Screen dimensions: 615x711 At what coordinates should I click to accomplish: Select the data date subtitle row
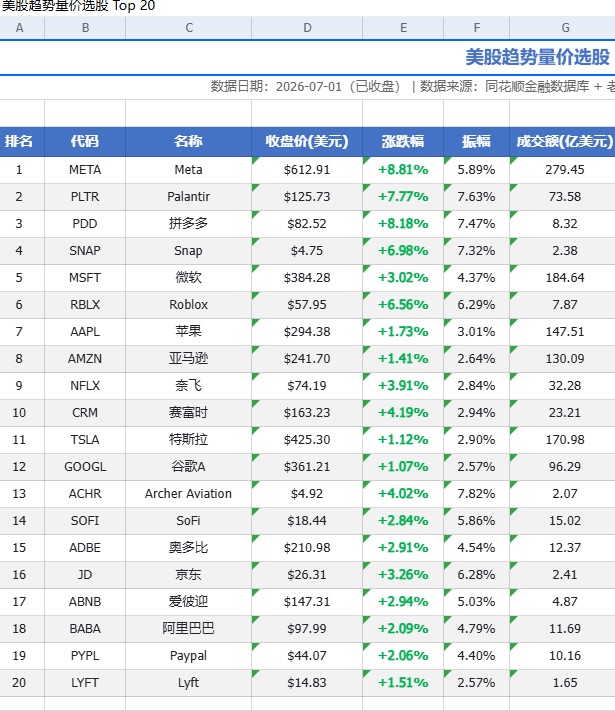[308, 87]
